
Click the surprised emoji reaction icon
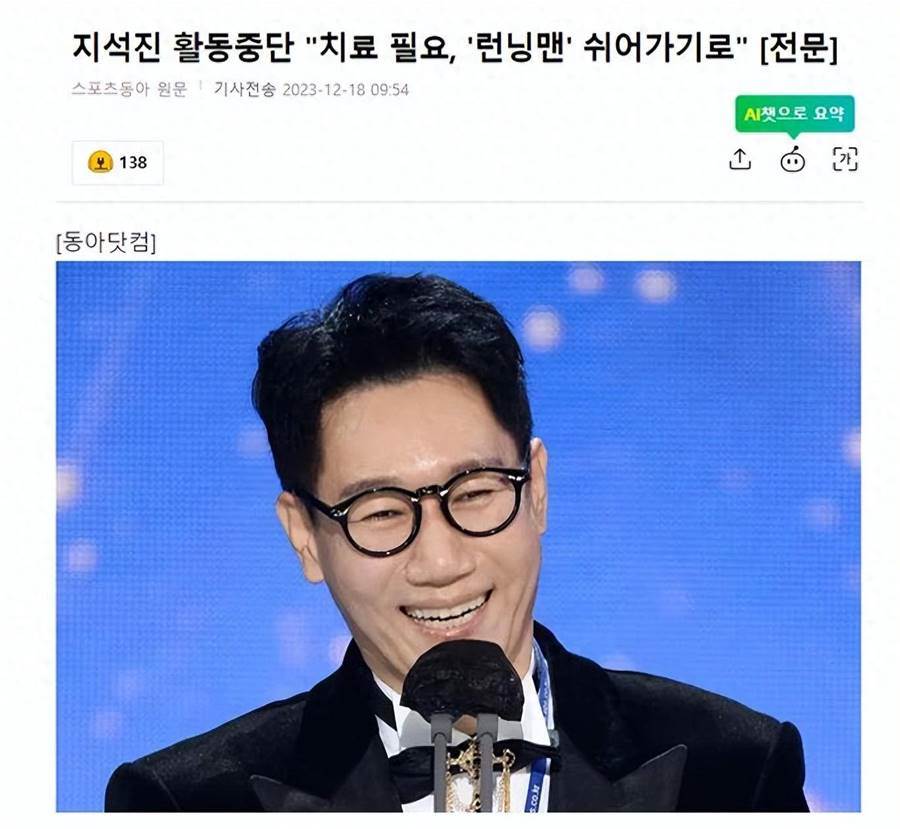100,162
